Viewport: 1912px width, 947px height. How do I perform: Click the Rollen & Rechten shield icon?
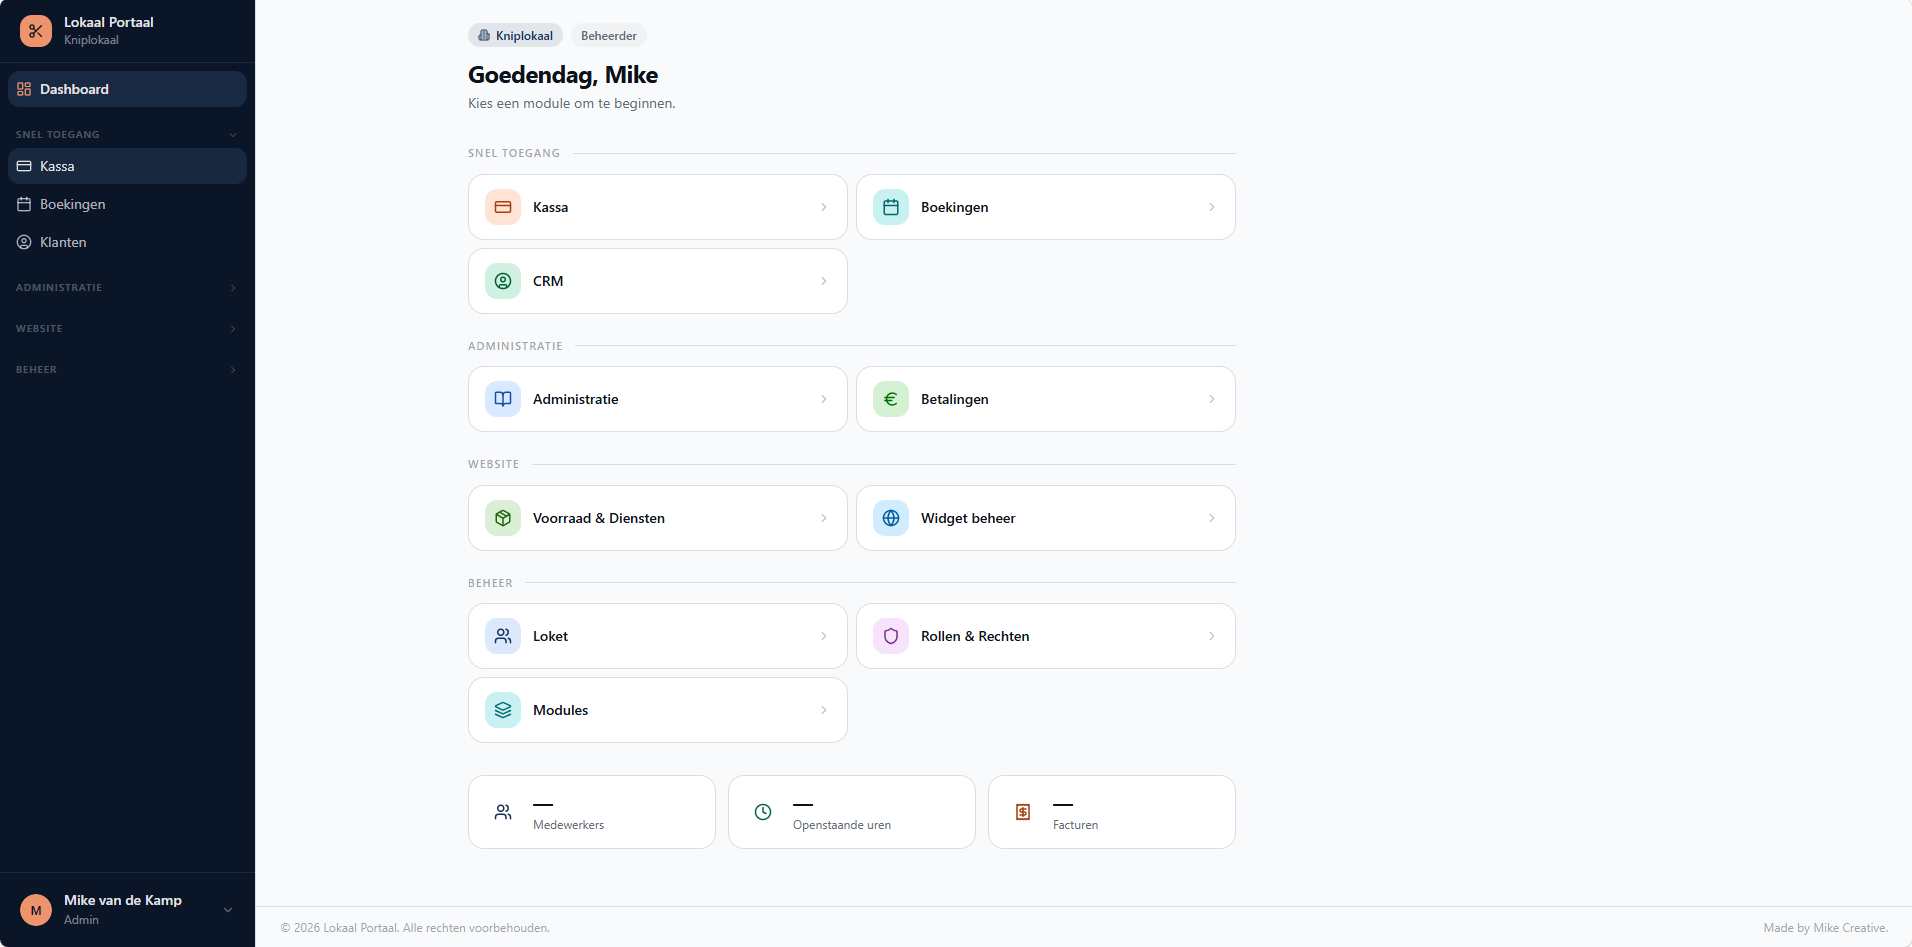point(891,636)
